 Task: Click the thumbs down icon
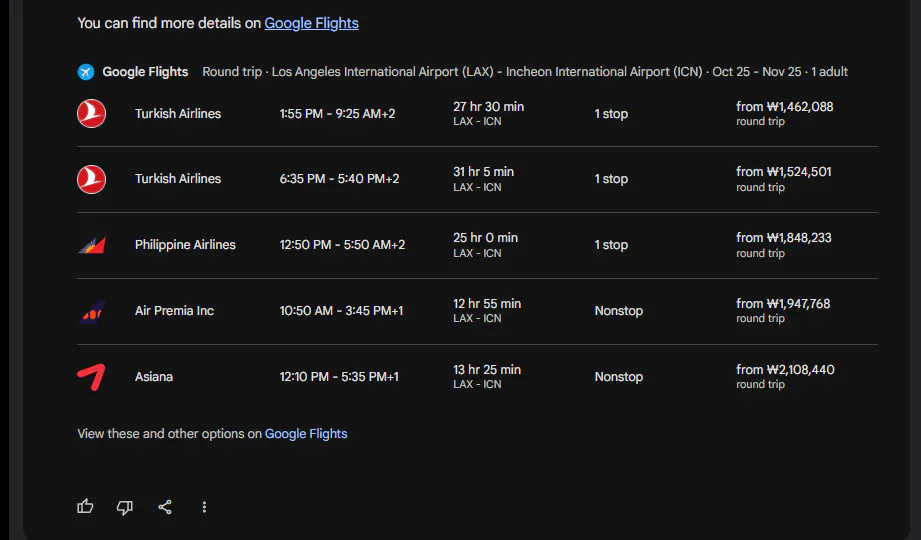pyautogui.click(x=125, y=507)
